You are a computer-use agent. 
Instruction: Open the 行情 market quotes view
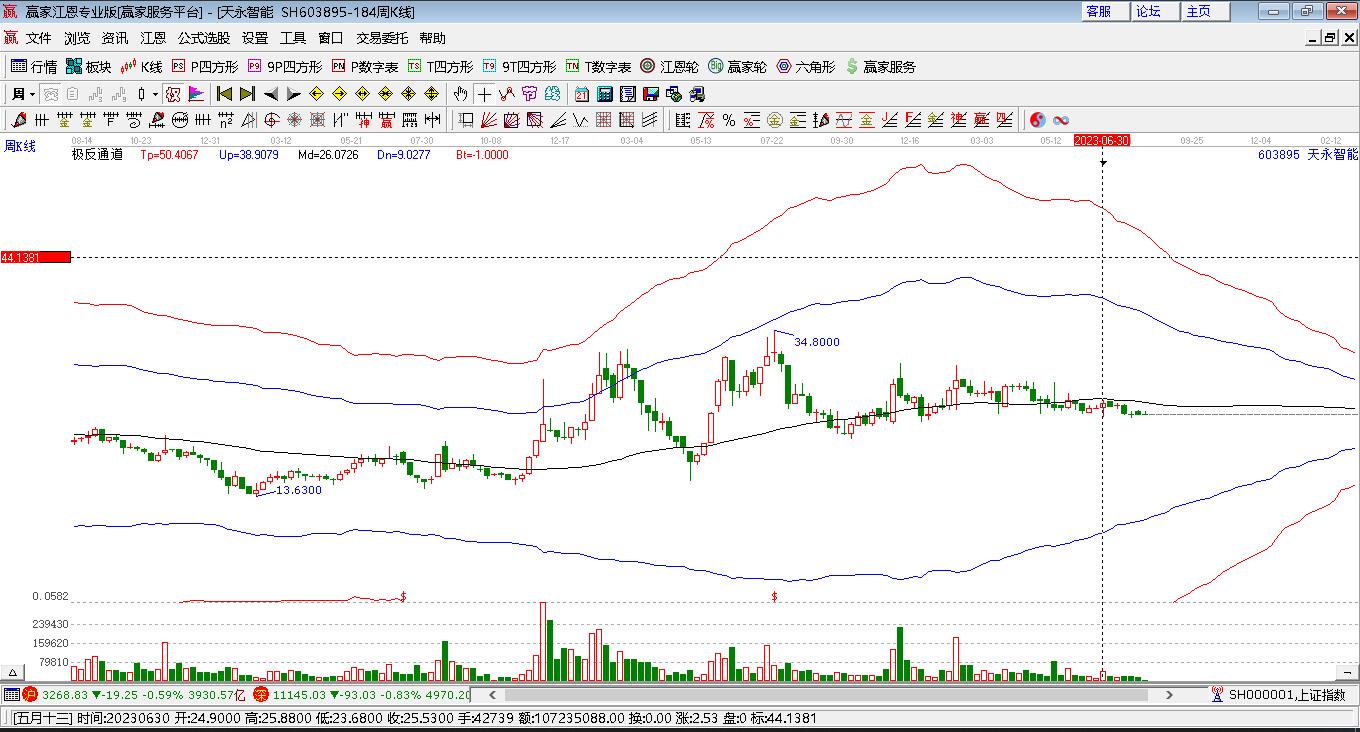34,67
